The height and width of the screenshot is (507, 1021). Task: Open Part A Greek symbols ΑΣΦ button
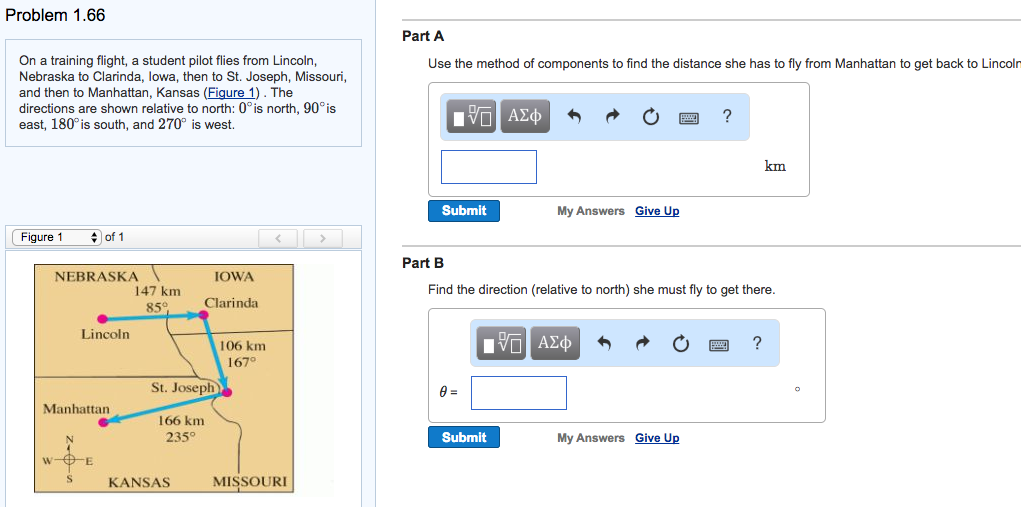point(525,117)
